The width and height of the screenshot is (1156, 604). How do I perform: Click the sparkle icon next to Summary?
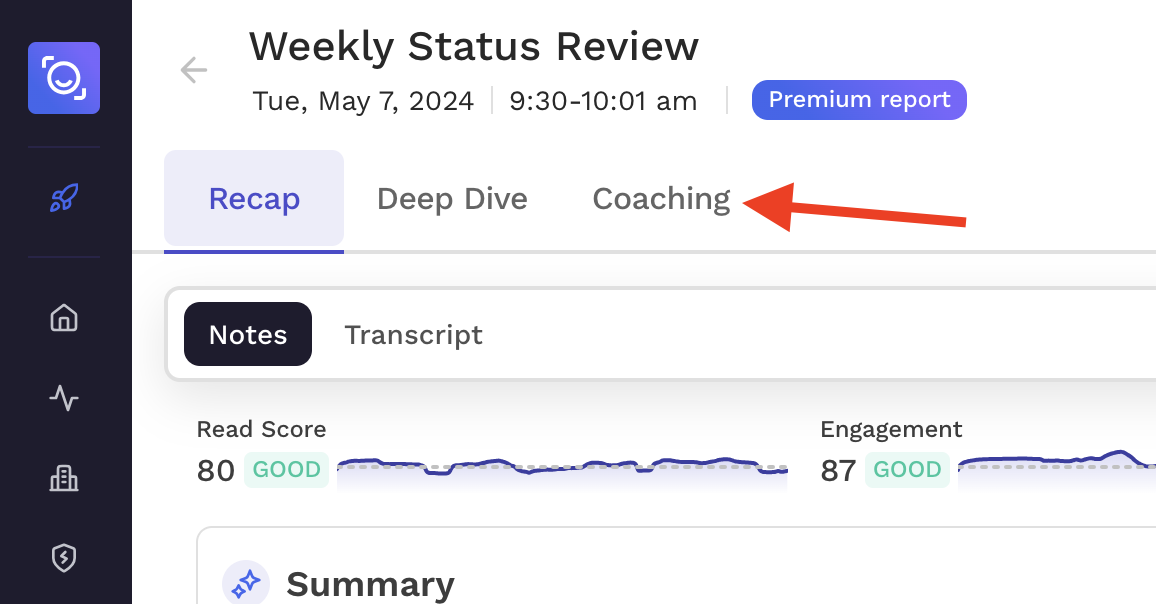click(246, 584)
